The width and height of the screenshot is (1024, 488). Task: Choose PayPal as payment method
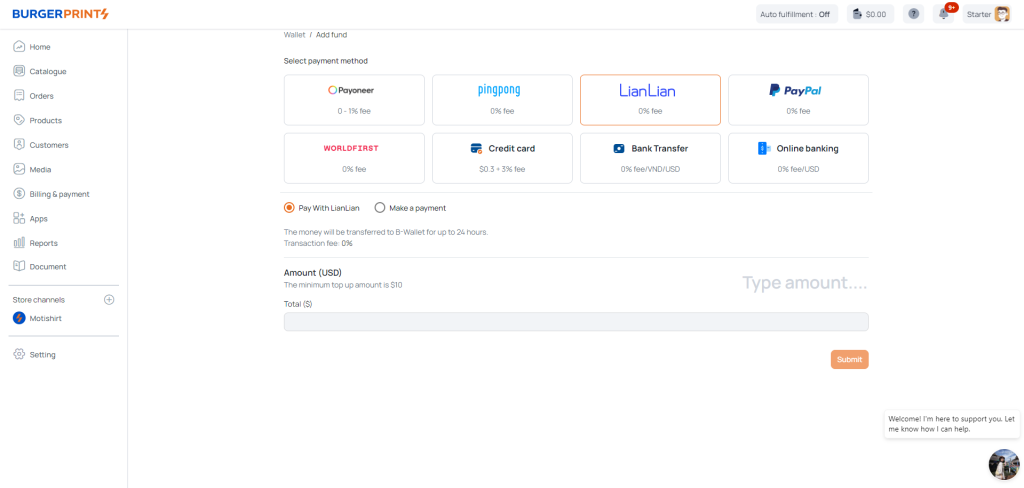coord(798,99)
